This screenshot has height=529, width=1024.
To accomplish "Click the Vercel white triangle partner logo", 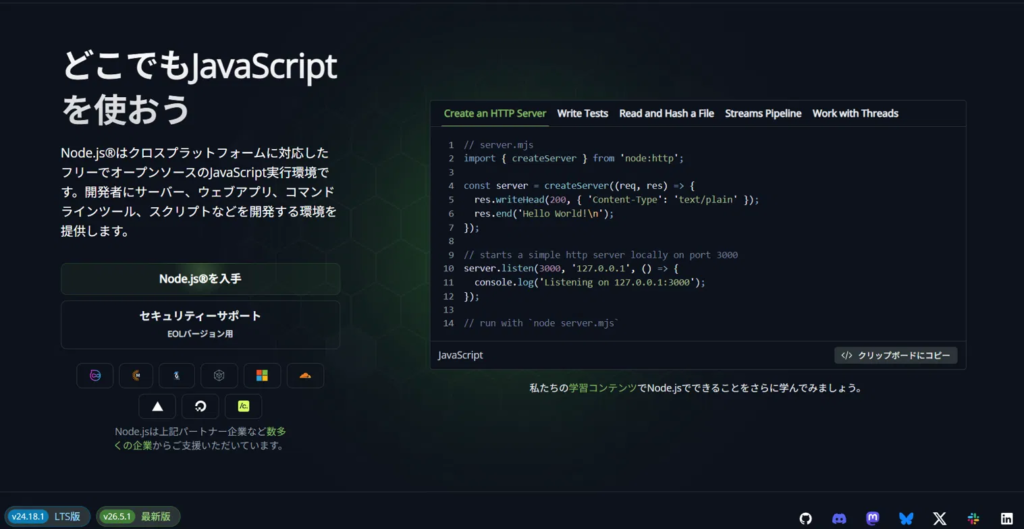I will [x=157, y=406].
